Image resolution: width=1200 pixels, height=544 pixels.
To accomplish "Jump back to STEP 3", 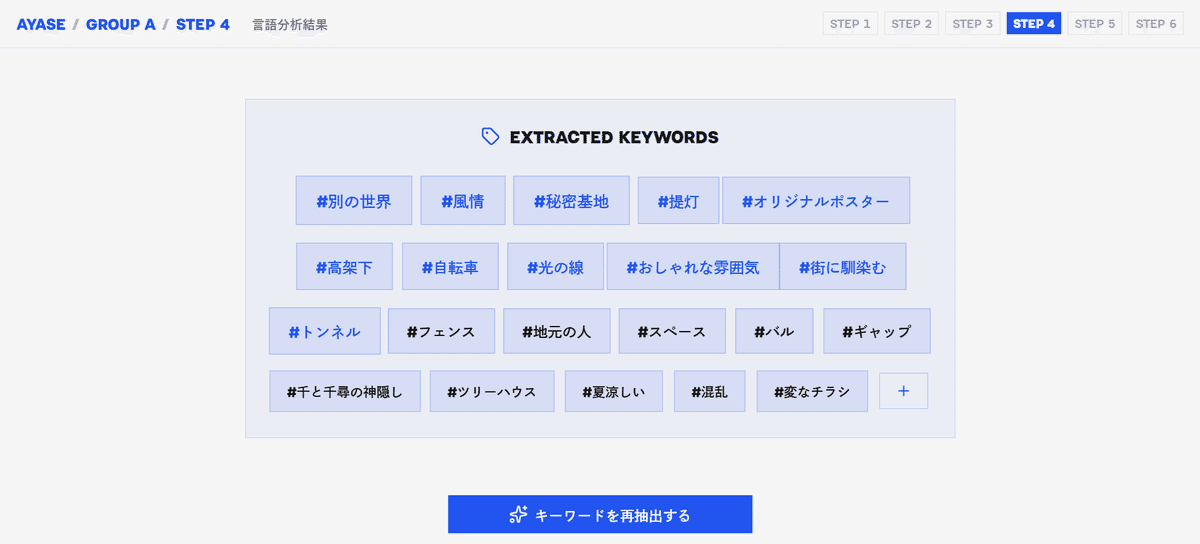I will coord(973,24).
